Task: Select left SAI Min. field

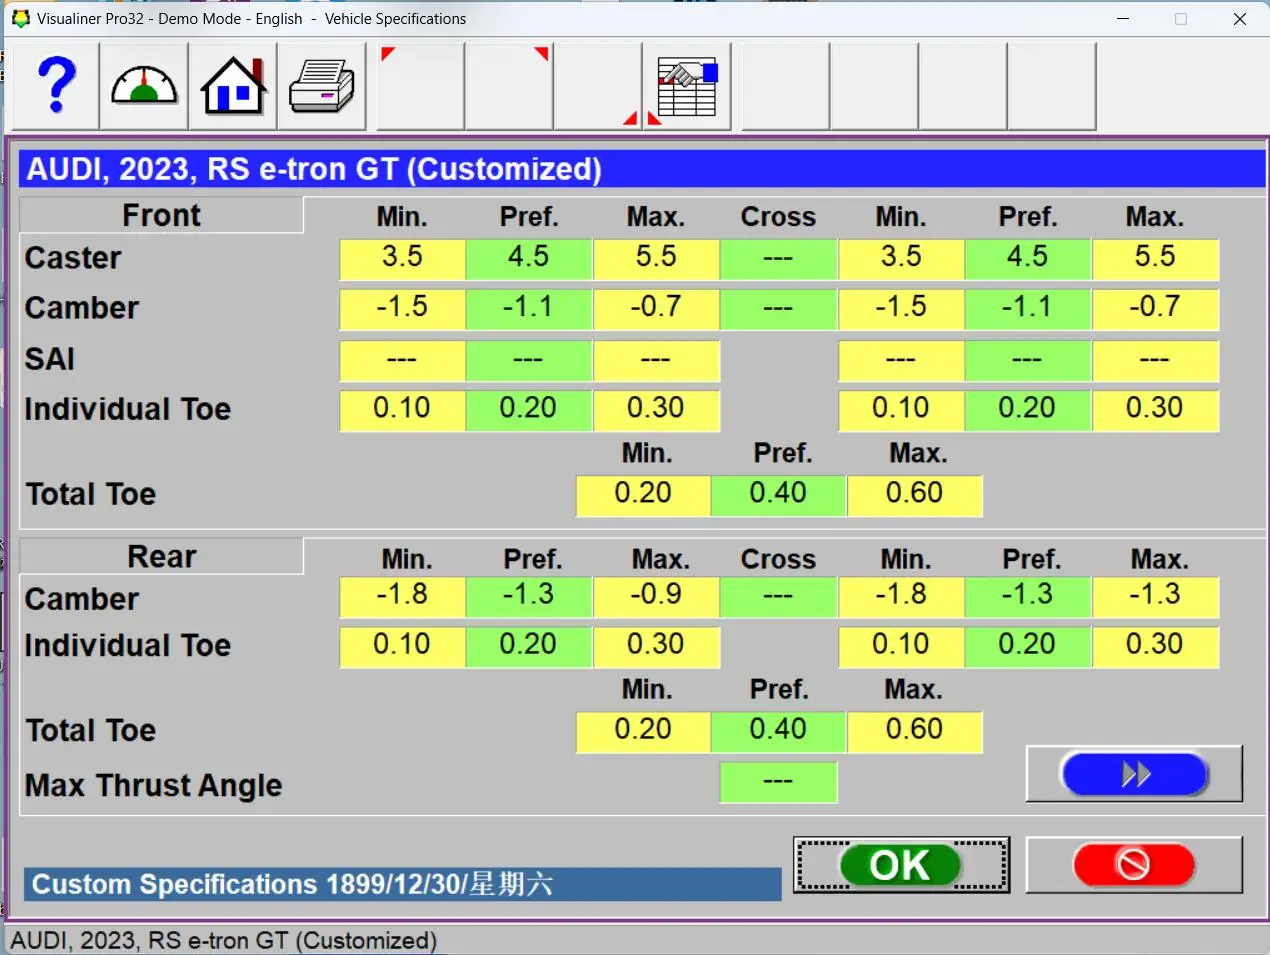Action: tap(402, 360)
